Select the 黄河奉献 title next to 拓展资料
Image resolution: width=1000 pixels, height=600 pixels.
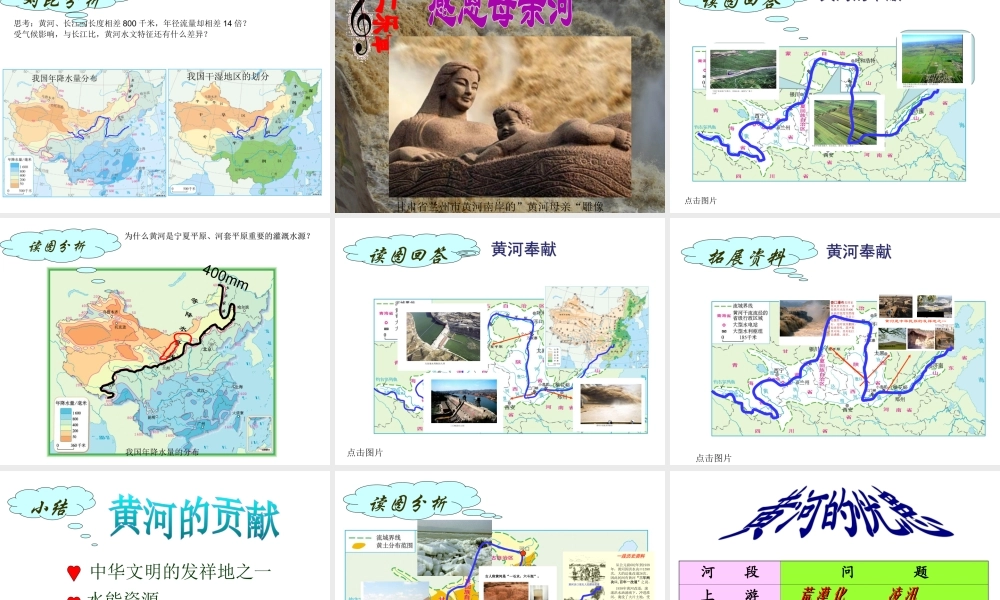858,252
